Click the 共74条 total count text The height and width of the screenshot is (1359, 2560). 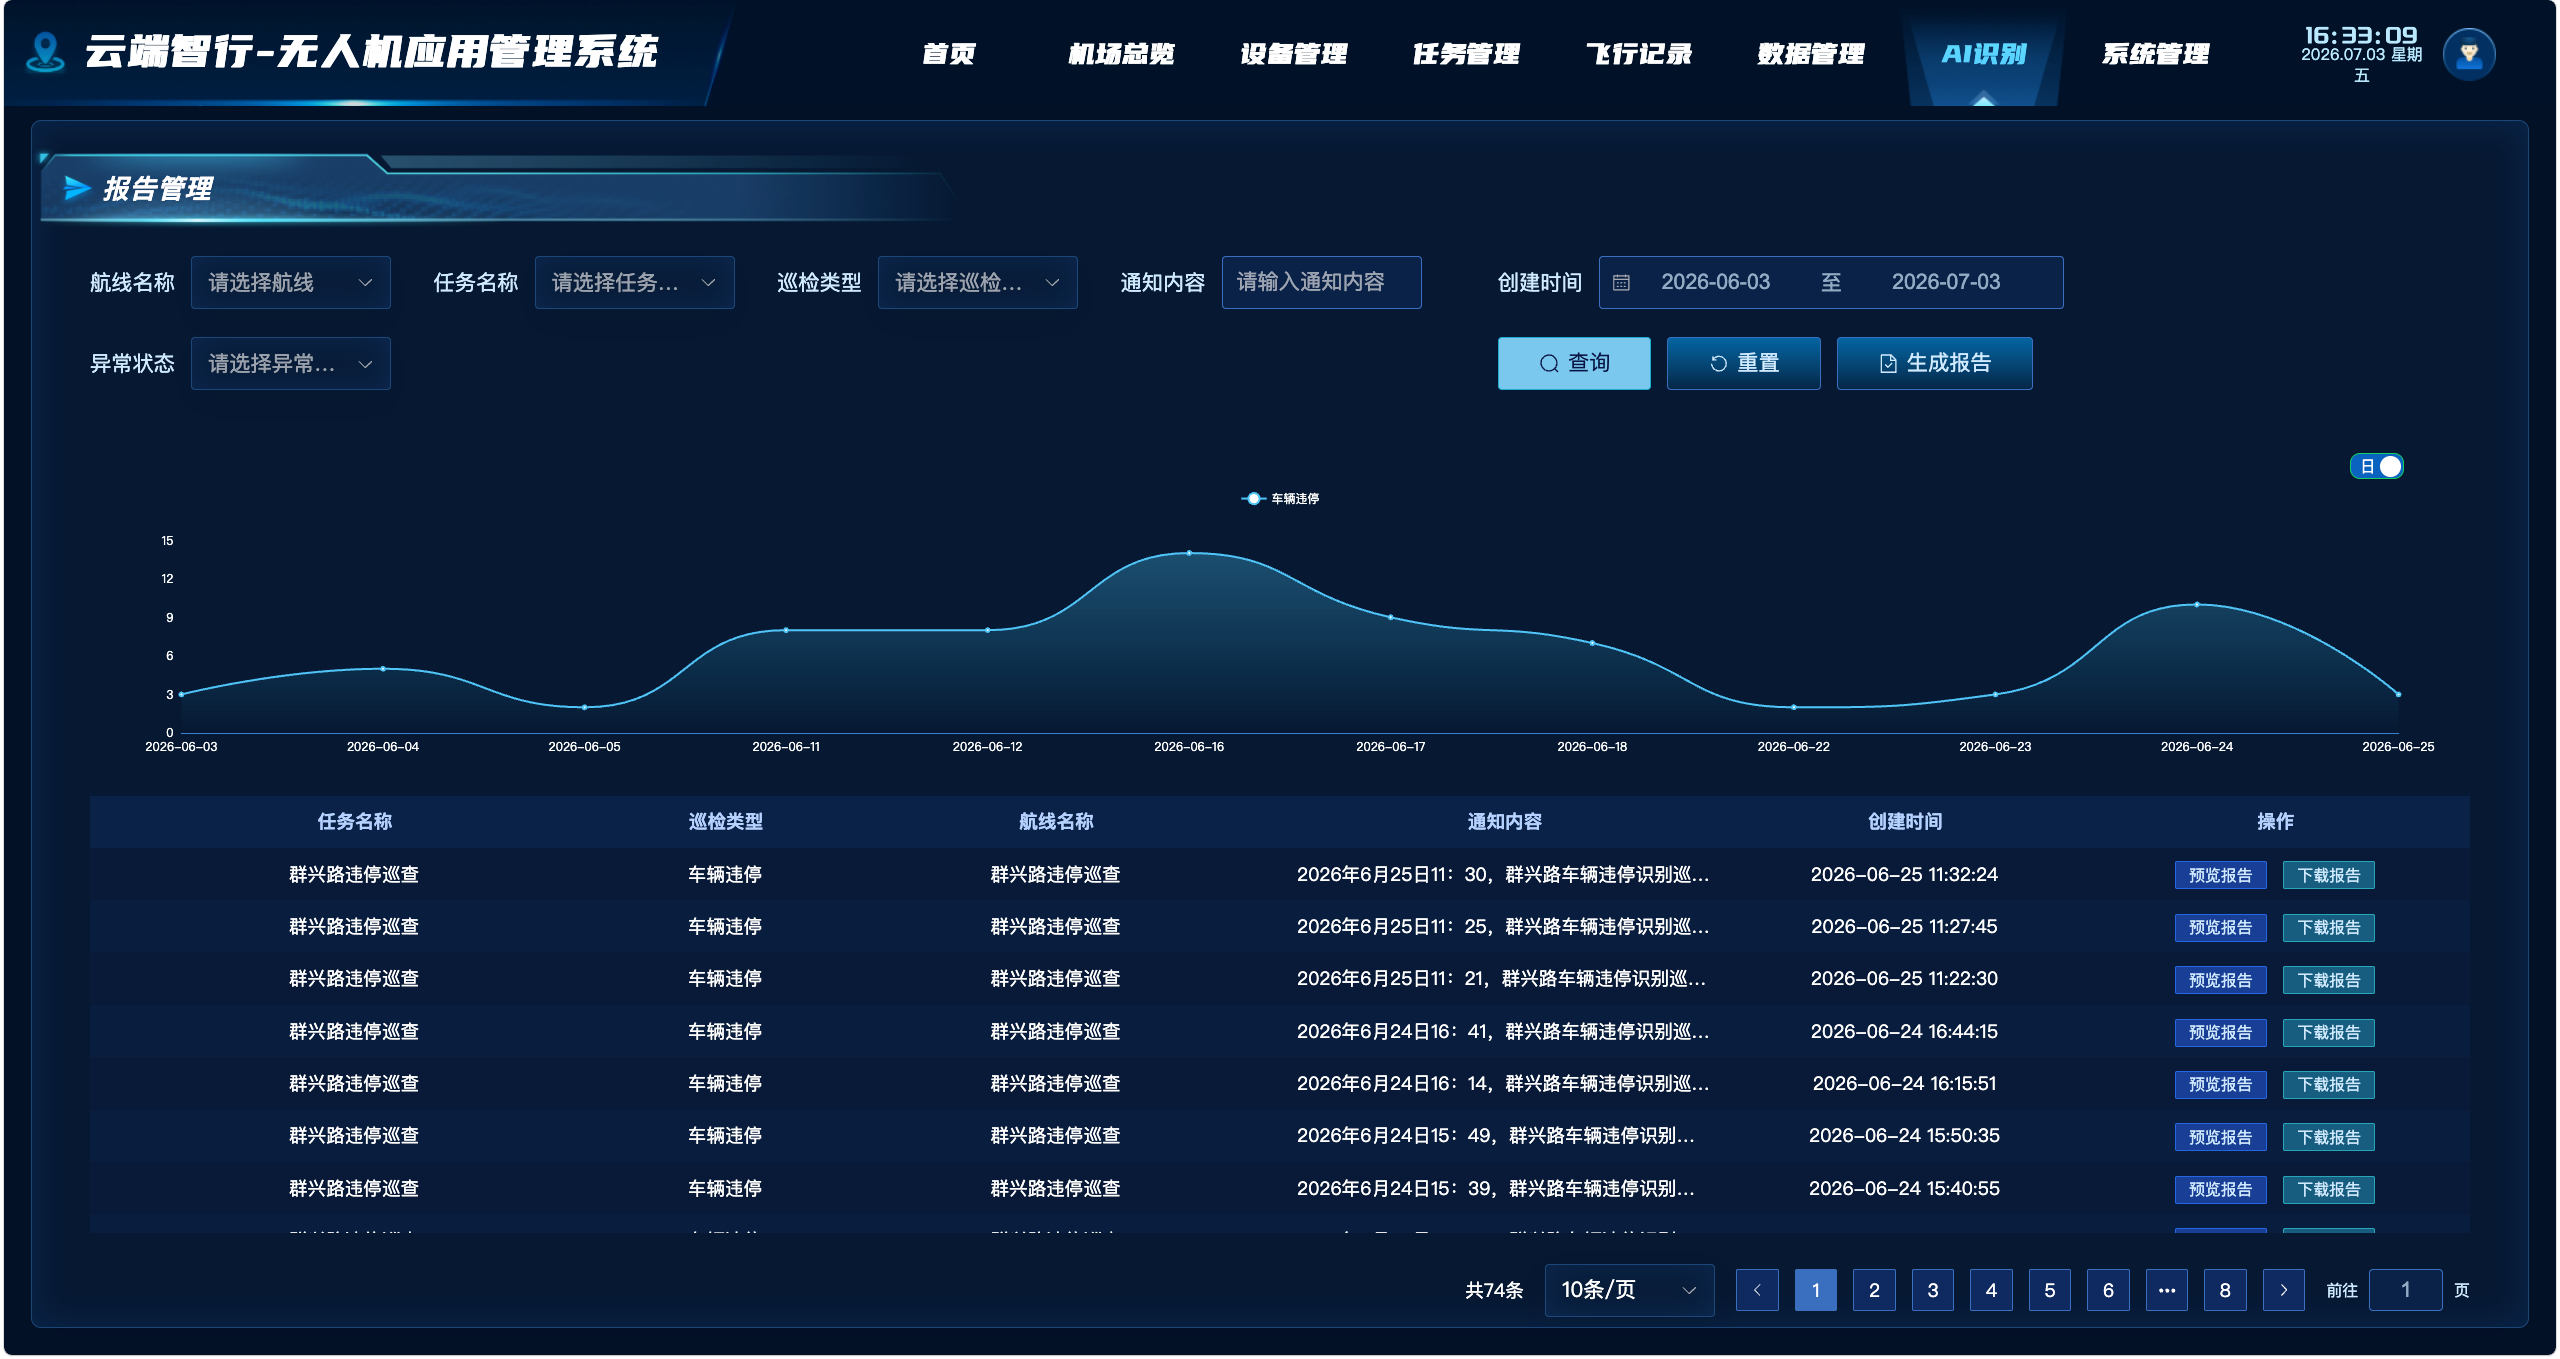(x=1493, y=1291)
